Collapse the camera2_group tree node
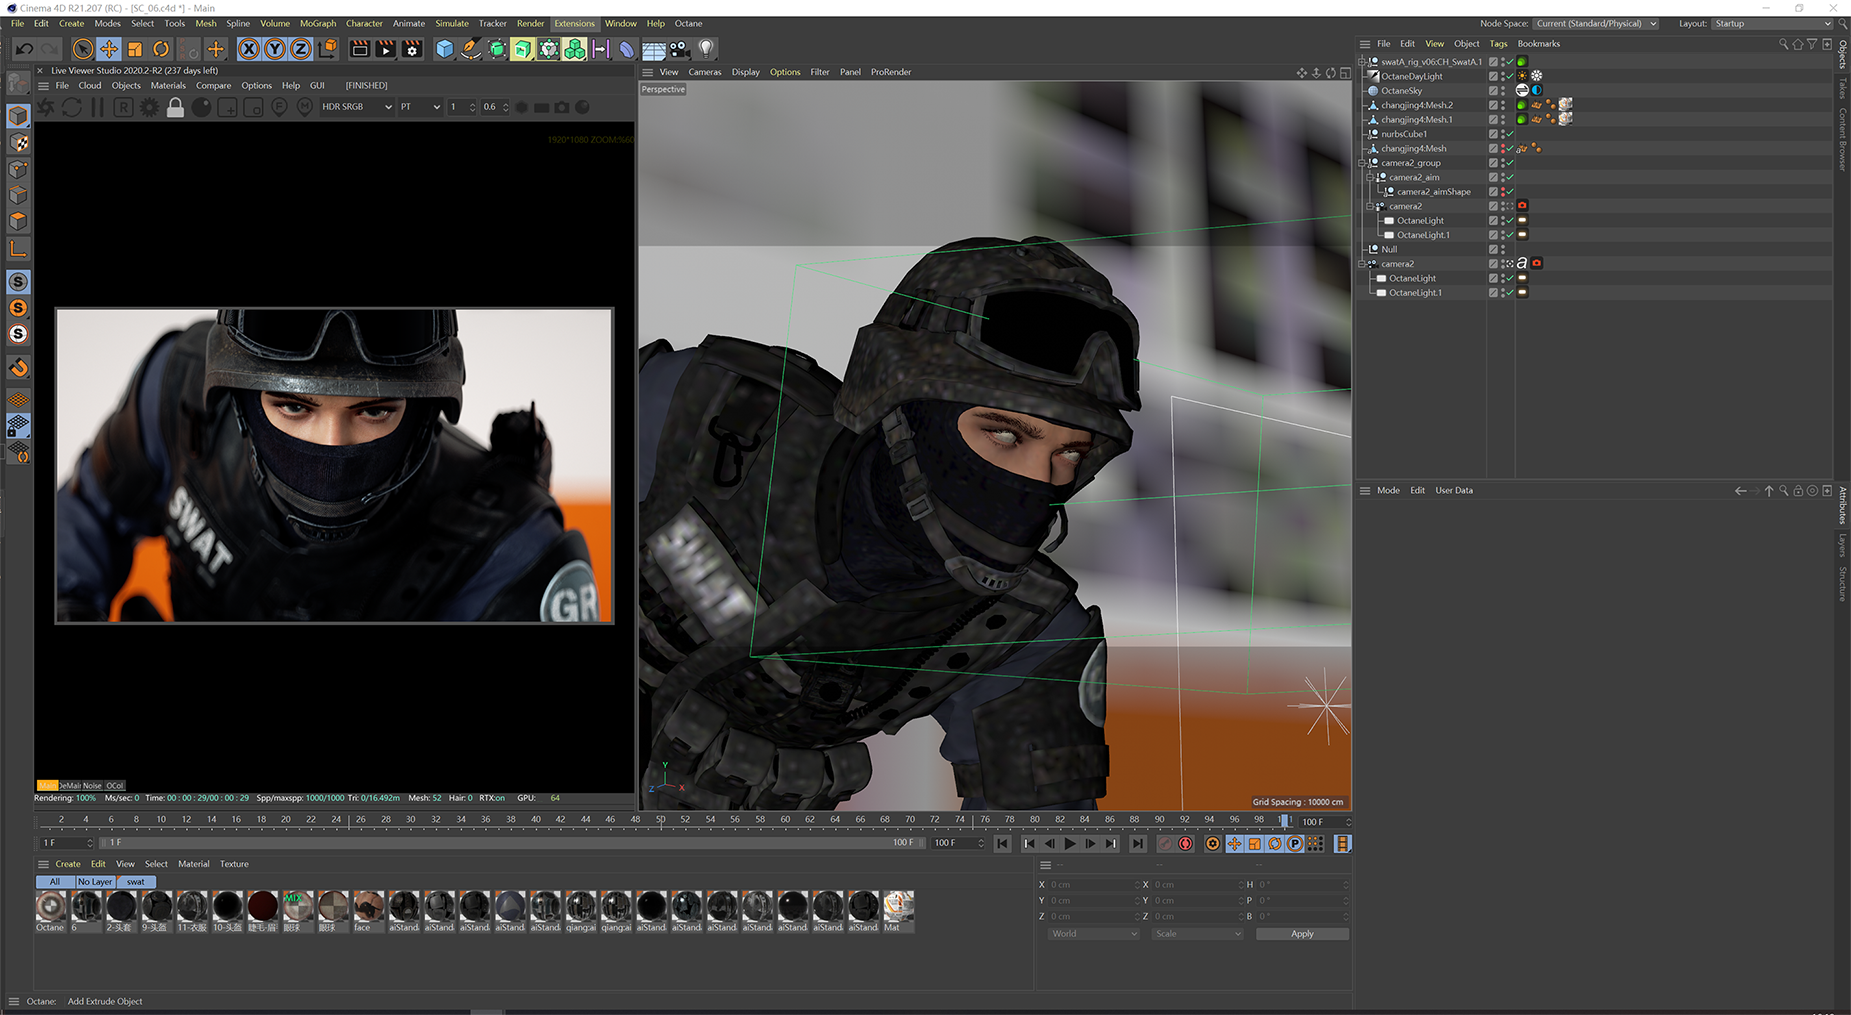The width and height of the screenshot is (1851, 1015). click(x=1362, y=163)
